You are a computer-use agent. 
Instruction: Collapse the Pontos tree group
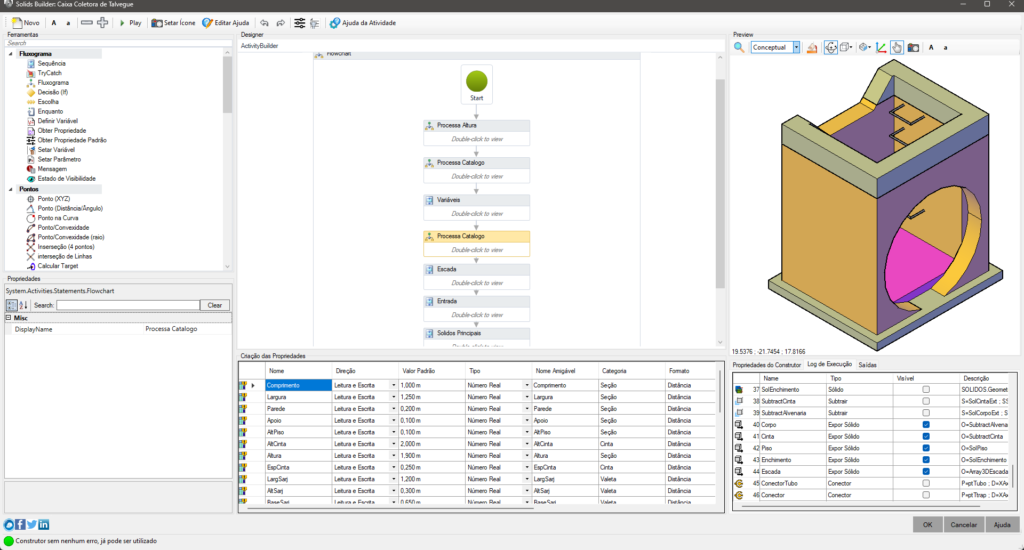[11, 189]
